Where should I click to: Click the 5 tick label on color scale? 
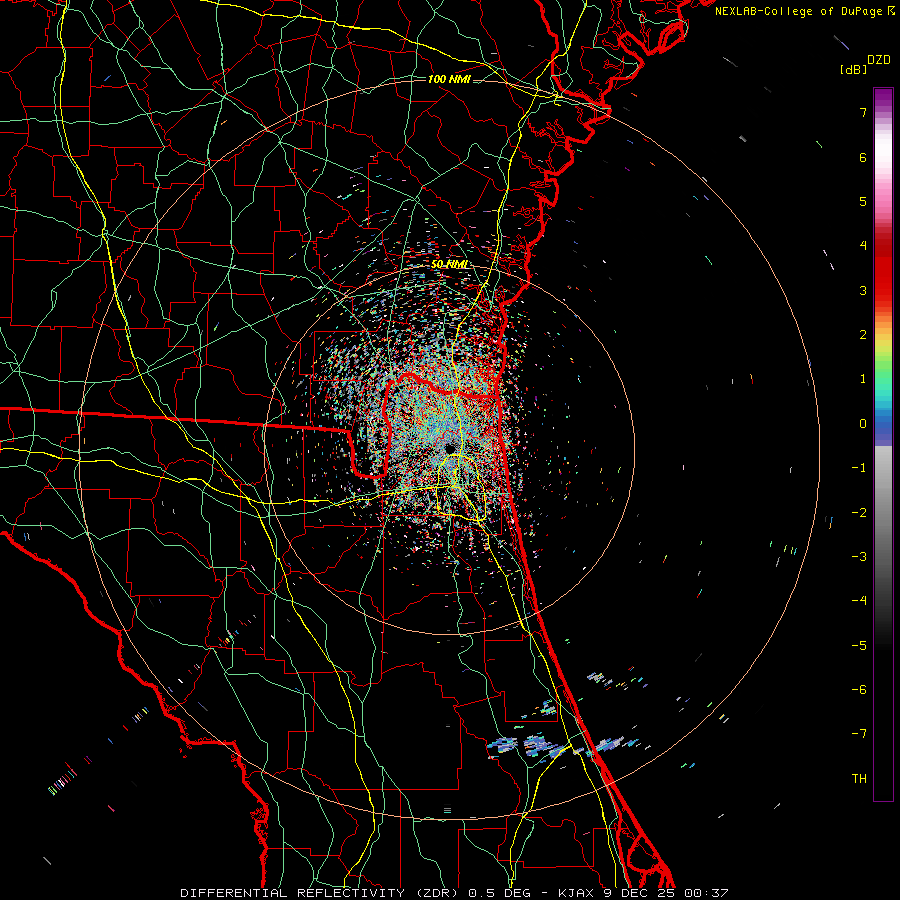tap(863, 201)
